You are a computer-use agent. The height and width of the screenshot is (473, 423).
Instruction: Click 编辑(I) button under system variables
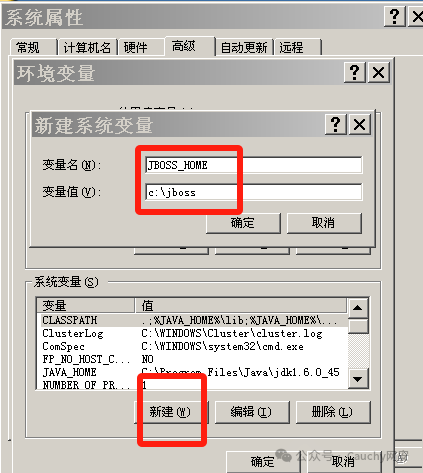[252, 412]
